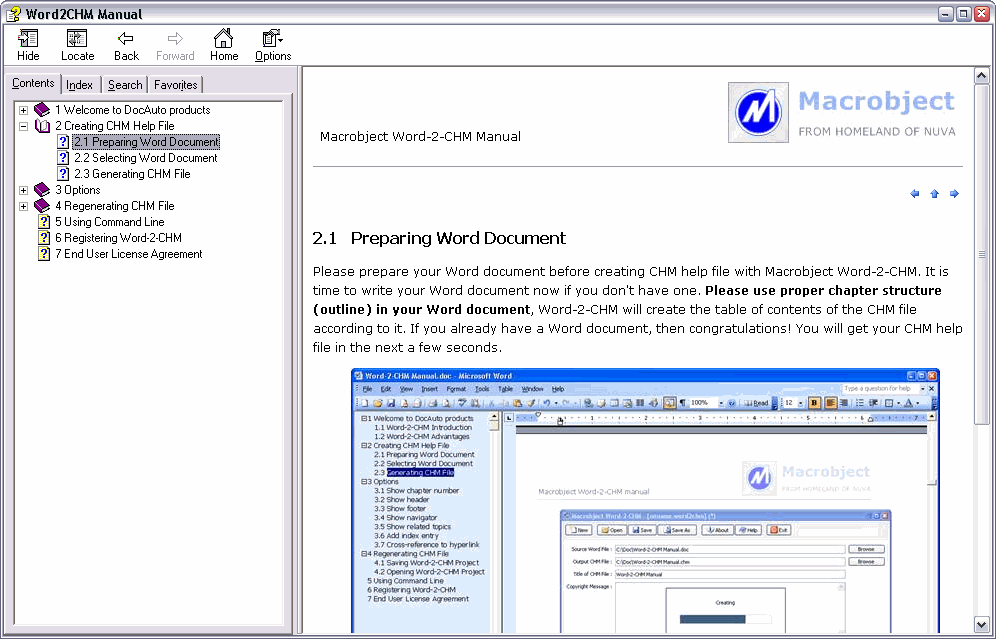
Task: Open the Options toolbar icon
Action: pyautogui.click(x=272, y=44)
